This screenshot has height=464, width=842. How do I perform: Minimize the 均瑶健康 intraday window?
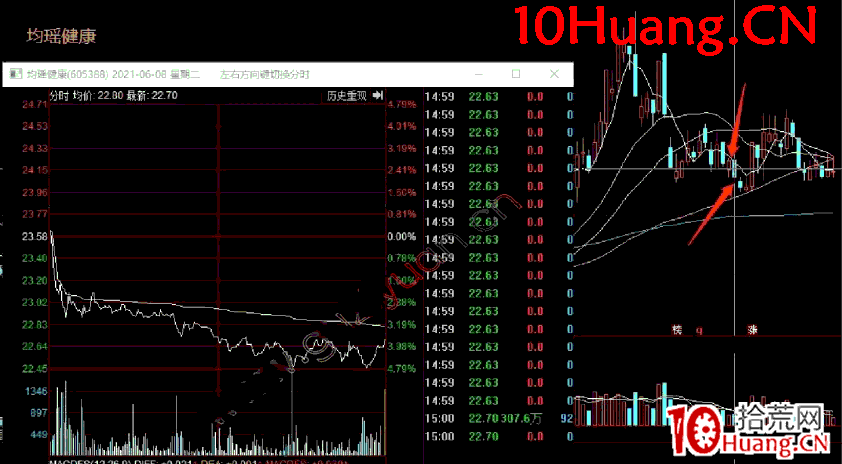(x=478, y=74)
